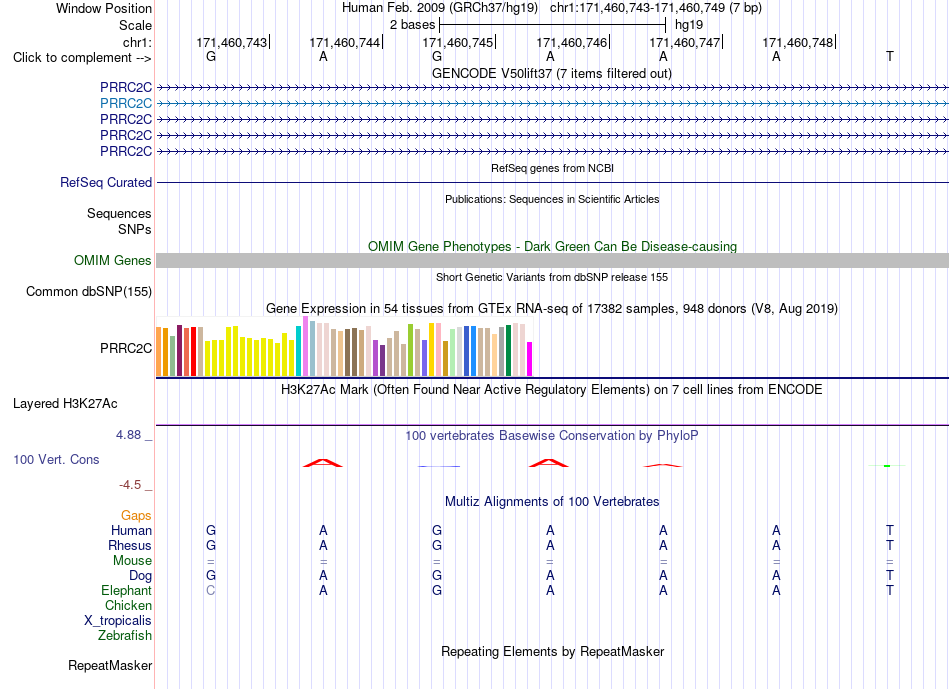950x689 pixels.
Task: Click the gray OMIM Genes item bar
Action: (x=553, y=261)
